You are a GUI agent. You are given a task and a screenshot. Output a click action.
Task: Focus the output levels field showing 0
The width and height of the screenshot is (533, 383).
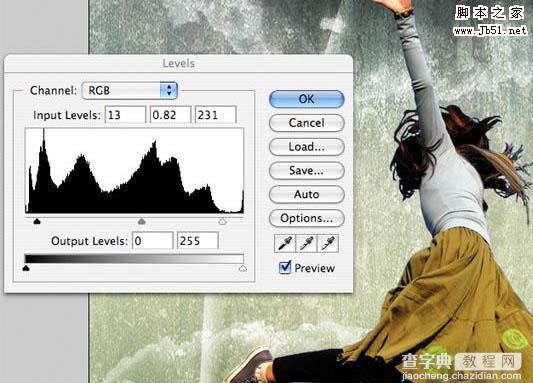[153, 241]
